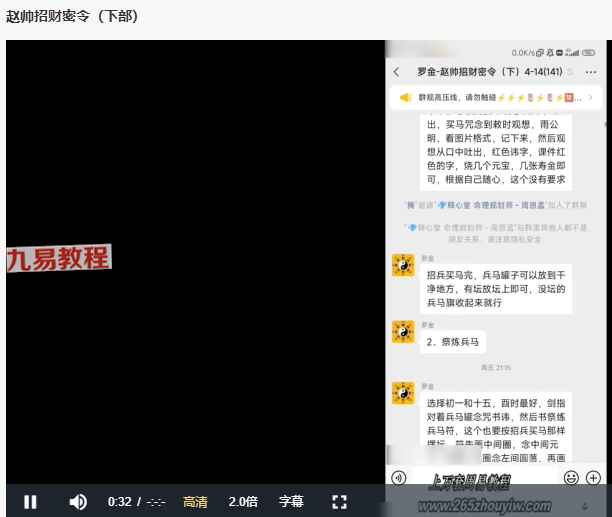Open the plus attachments button

593,478
